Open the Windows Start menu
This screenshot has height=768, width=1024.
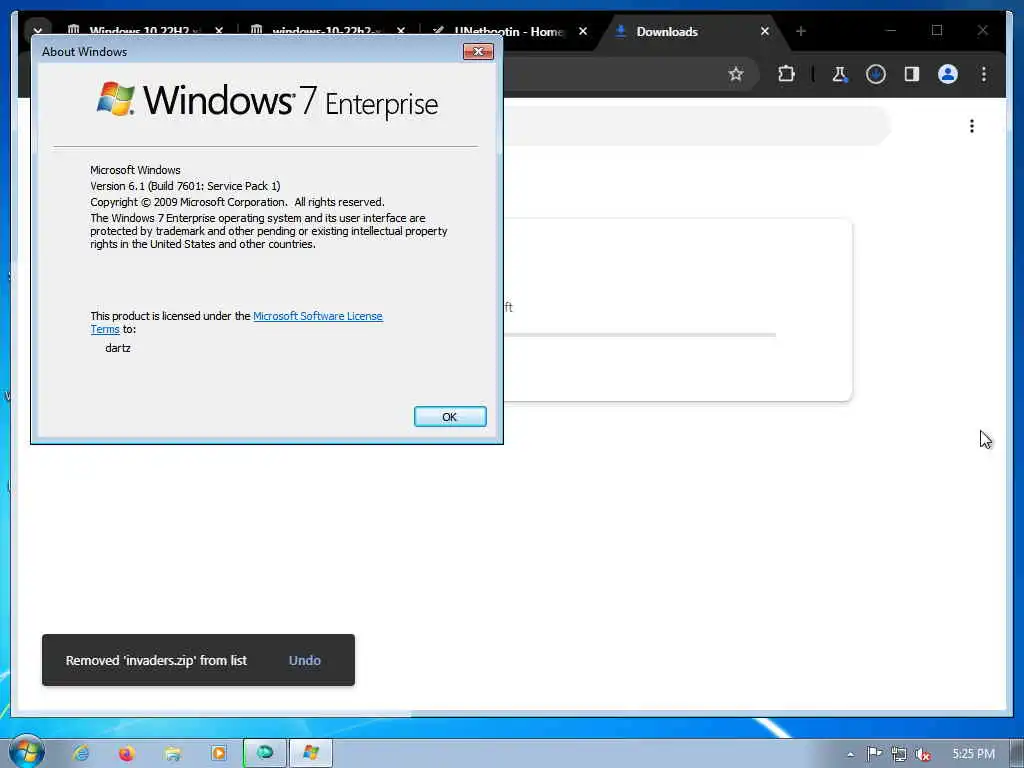(x=26, y=752)
